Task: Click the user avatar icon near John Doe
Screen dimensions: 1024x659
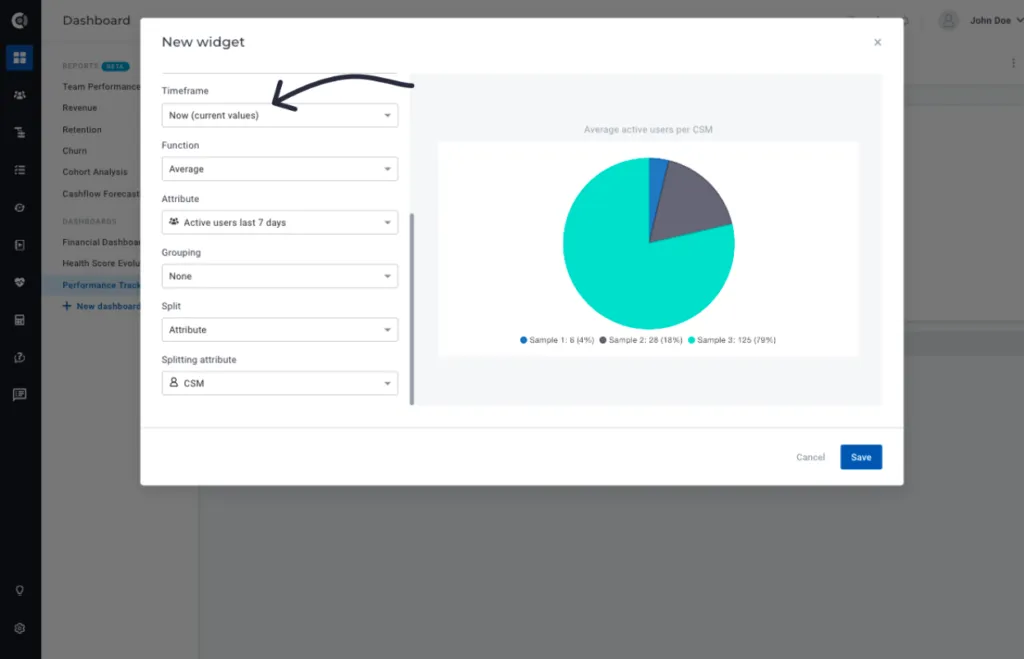Action: [x=948, y=21]
